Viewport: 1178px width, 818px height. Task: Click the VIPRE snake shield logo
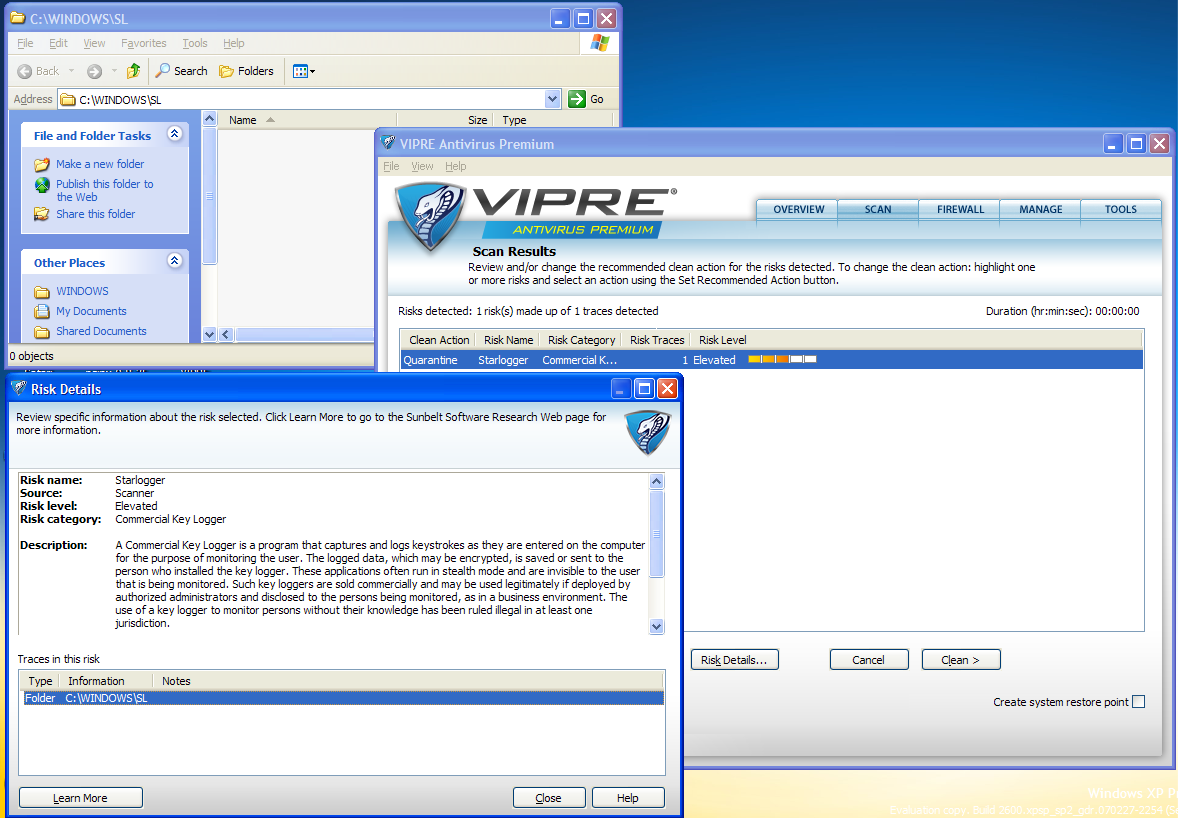pos(430,217)
